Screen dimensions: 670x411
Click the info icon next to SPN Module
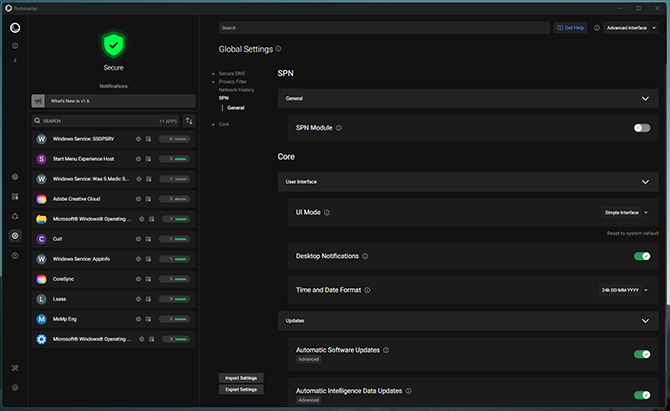pos(338,128)
